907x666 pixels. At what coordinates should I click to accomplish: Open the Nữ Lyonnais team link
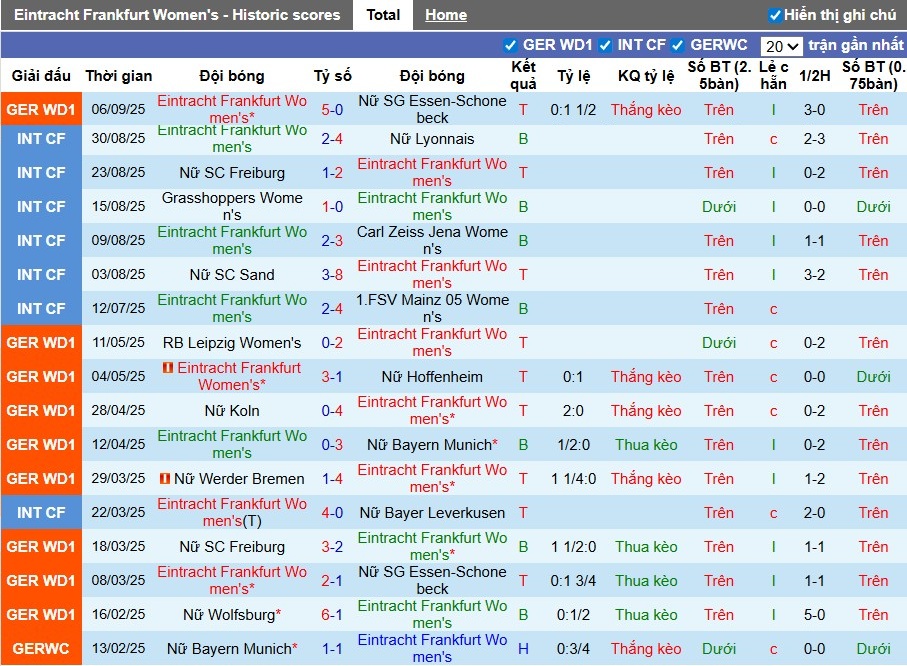[432, 139]
